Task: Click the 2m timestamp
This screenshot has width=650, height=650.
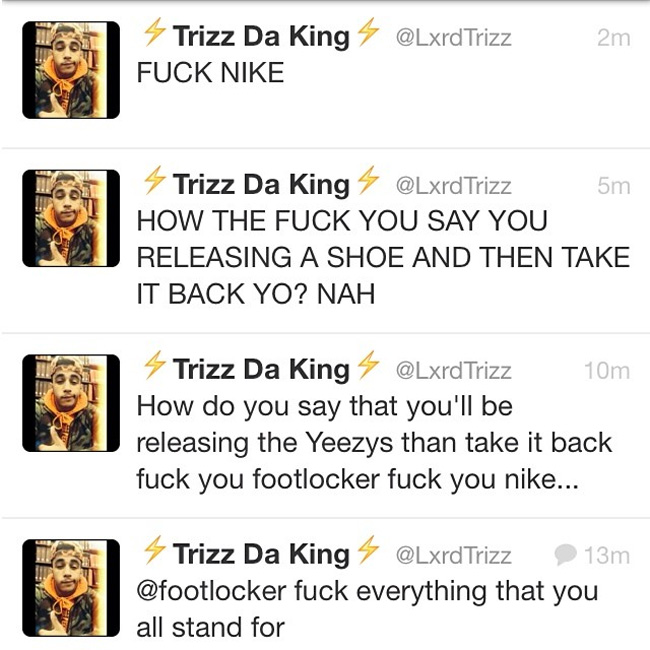Action: point(614,38)
